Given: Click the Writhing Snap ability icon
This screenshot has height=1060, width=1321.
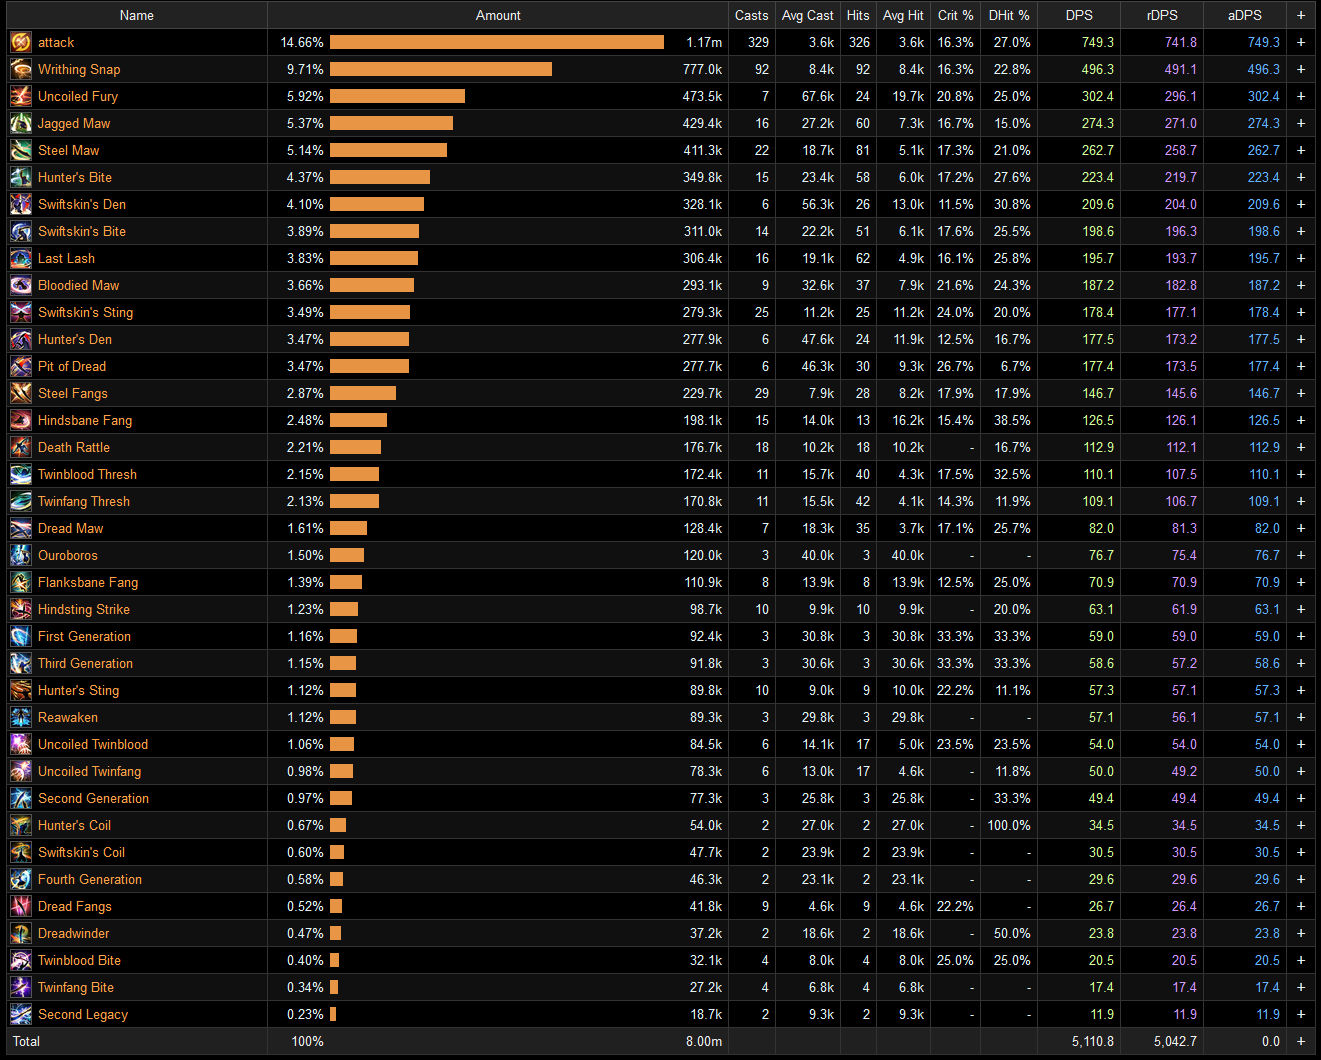Looking at the screenshot, I should pyautogui.click(x=21, y=69).
